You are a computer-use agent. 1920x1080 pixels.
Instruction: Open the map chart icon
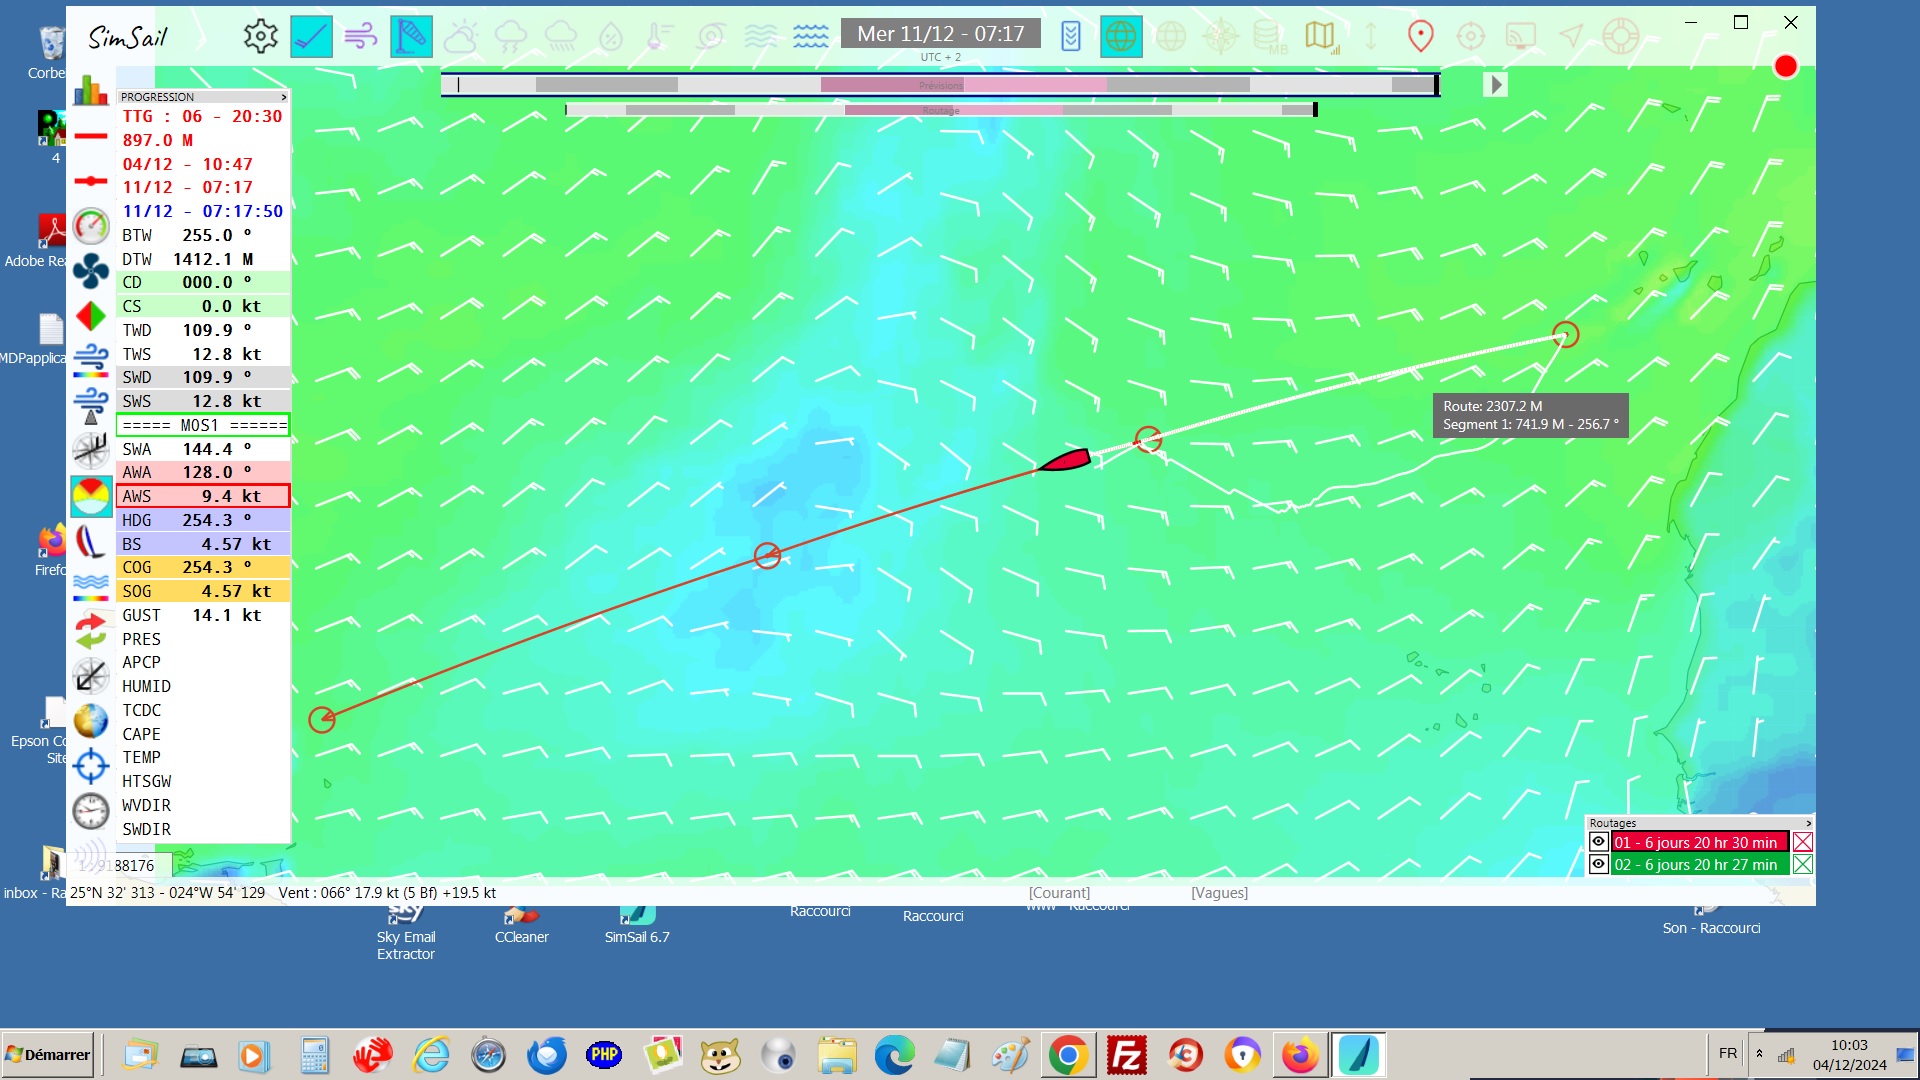(x=1320, y=37)
